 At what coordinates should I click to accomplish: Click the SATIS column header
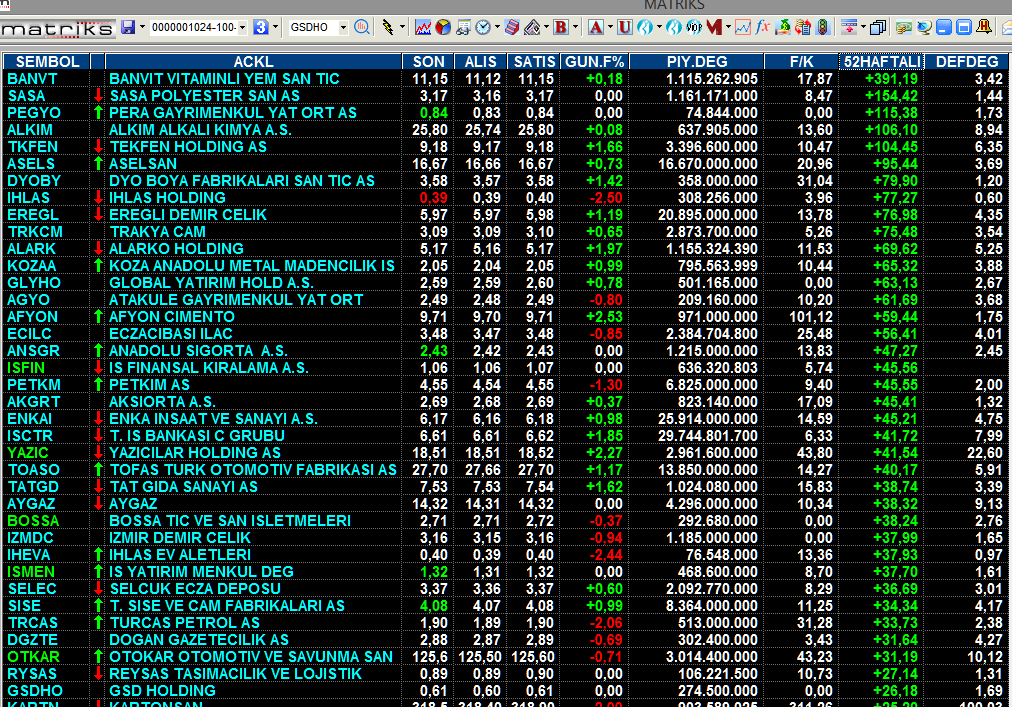pyautogui.click(x=534, y=61)
